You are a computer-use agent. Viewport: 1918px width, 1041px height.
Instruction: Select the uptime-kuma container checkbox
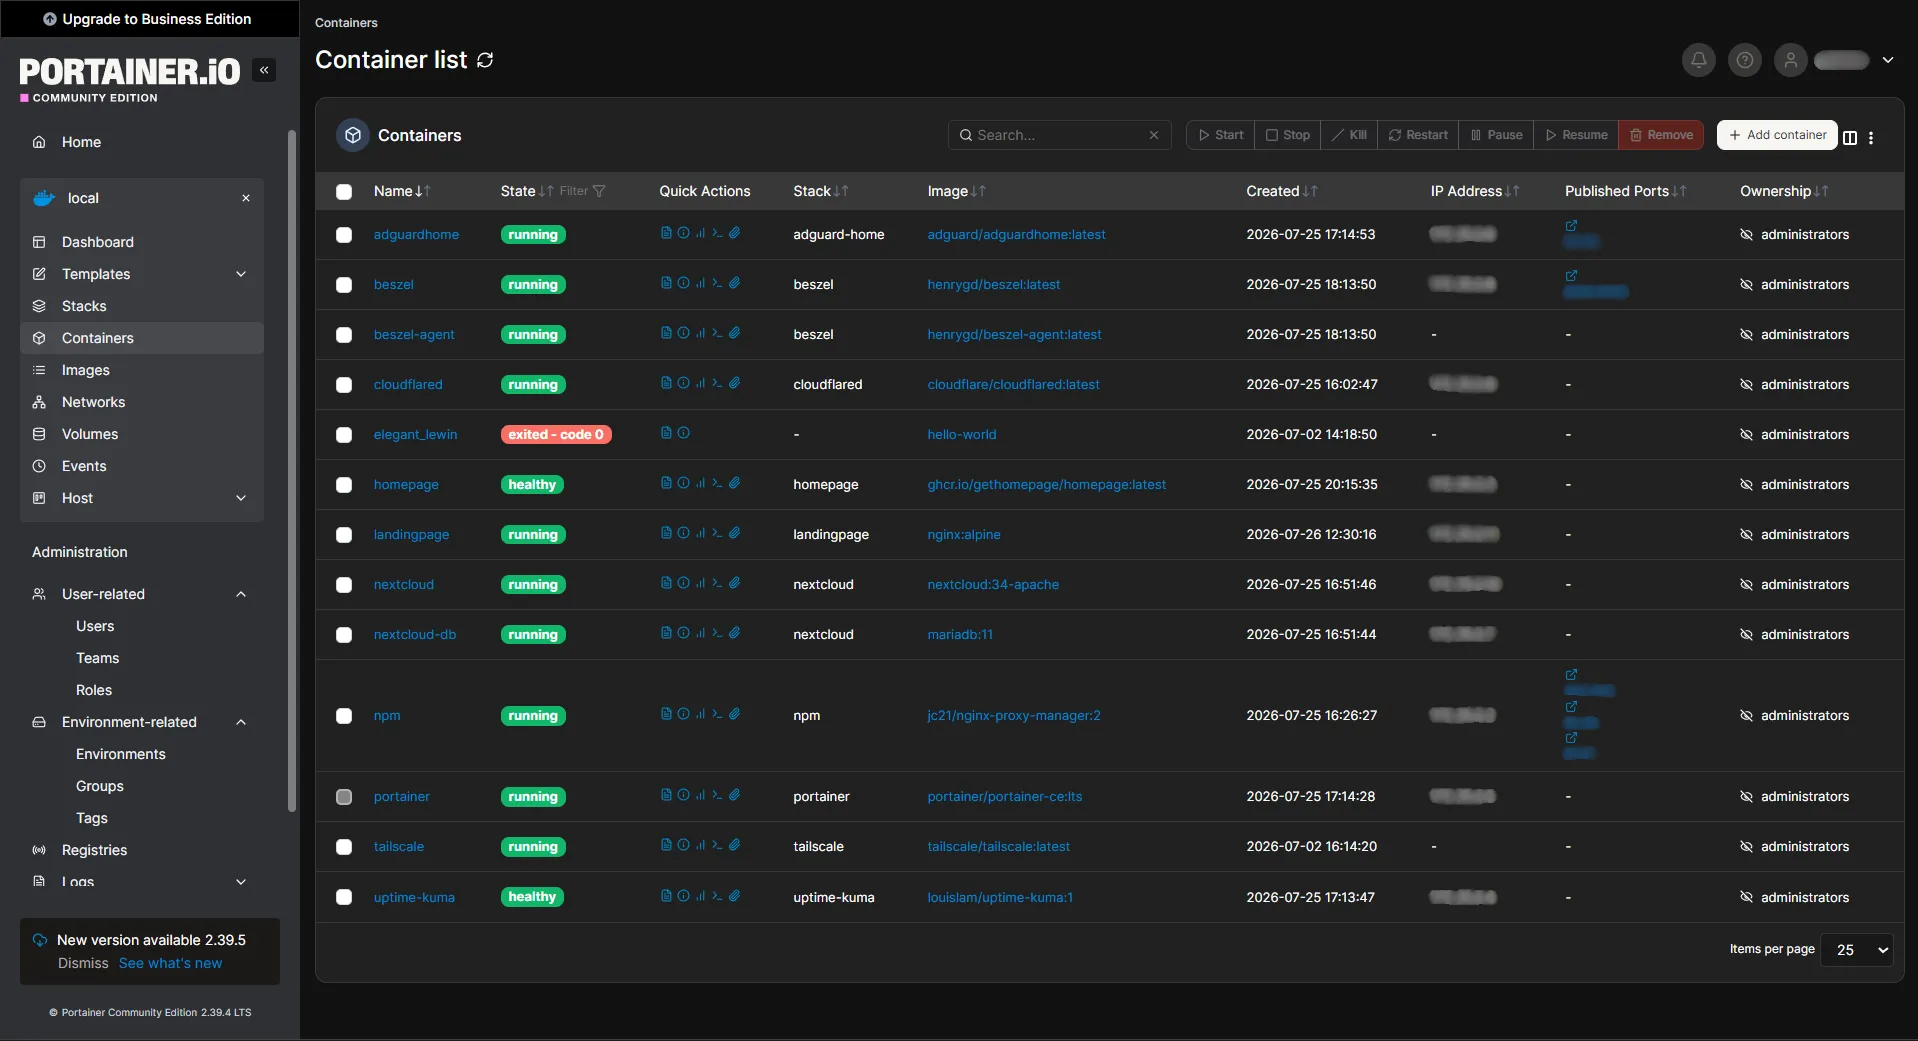344,897
